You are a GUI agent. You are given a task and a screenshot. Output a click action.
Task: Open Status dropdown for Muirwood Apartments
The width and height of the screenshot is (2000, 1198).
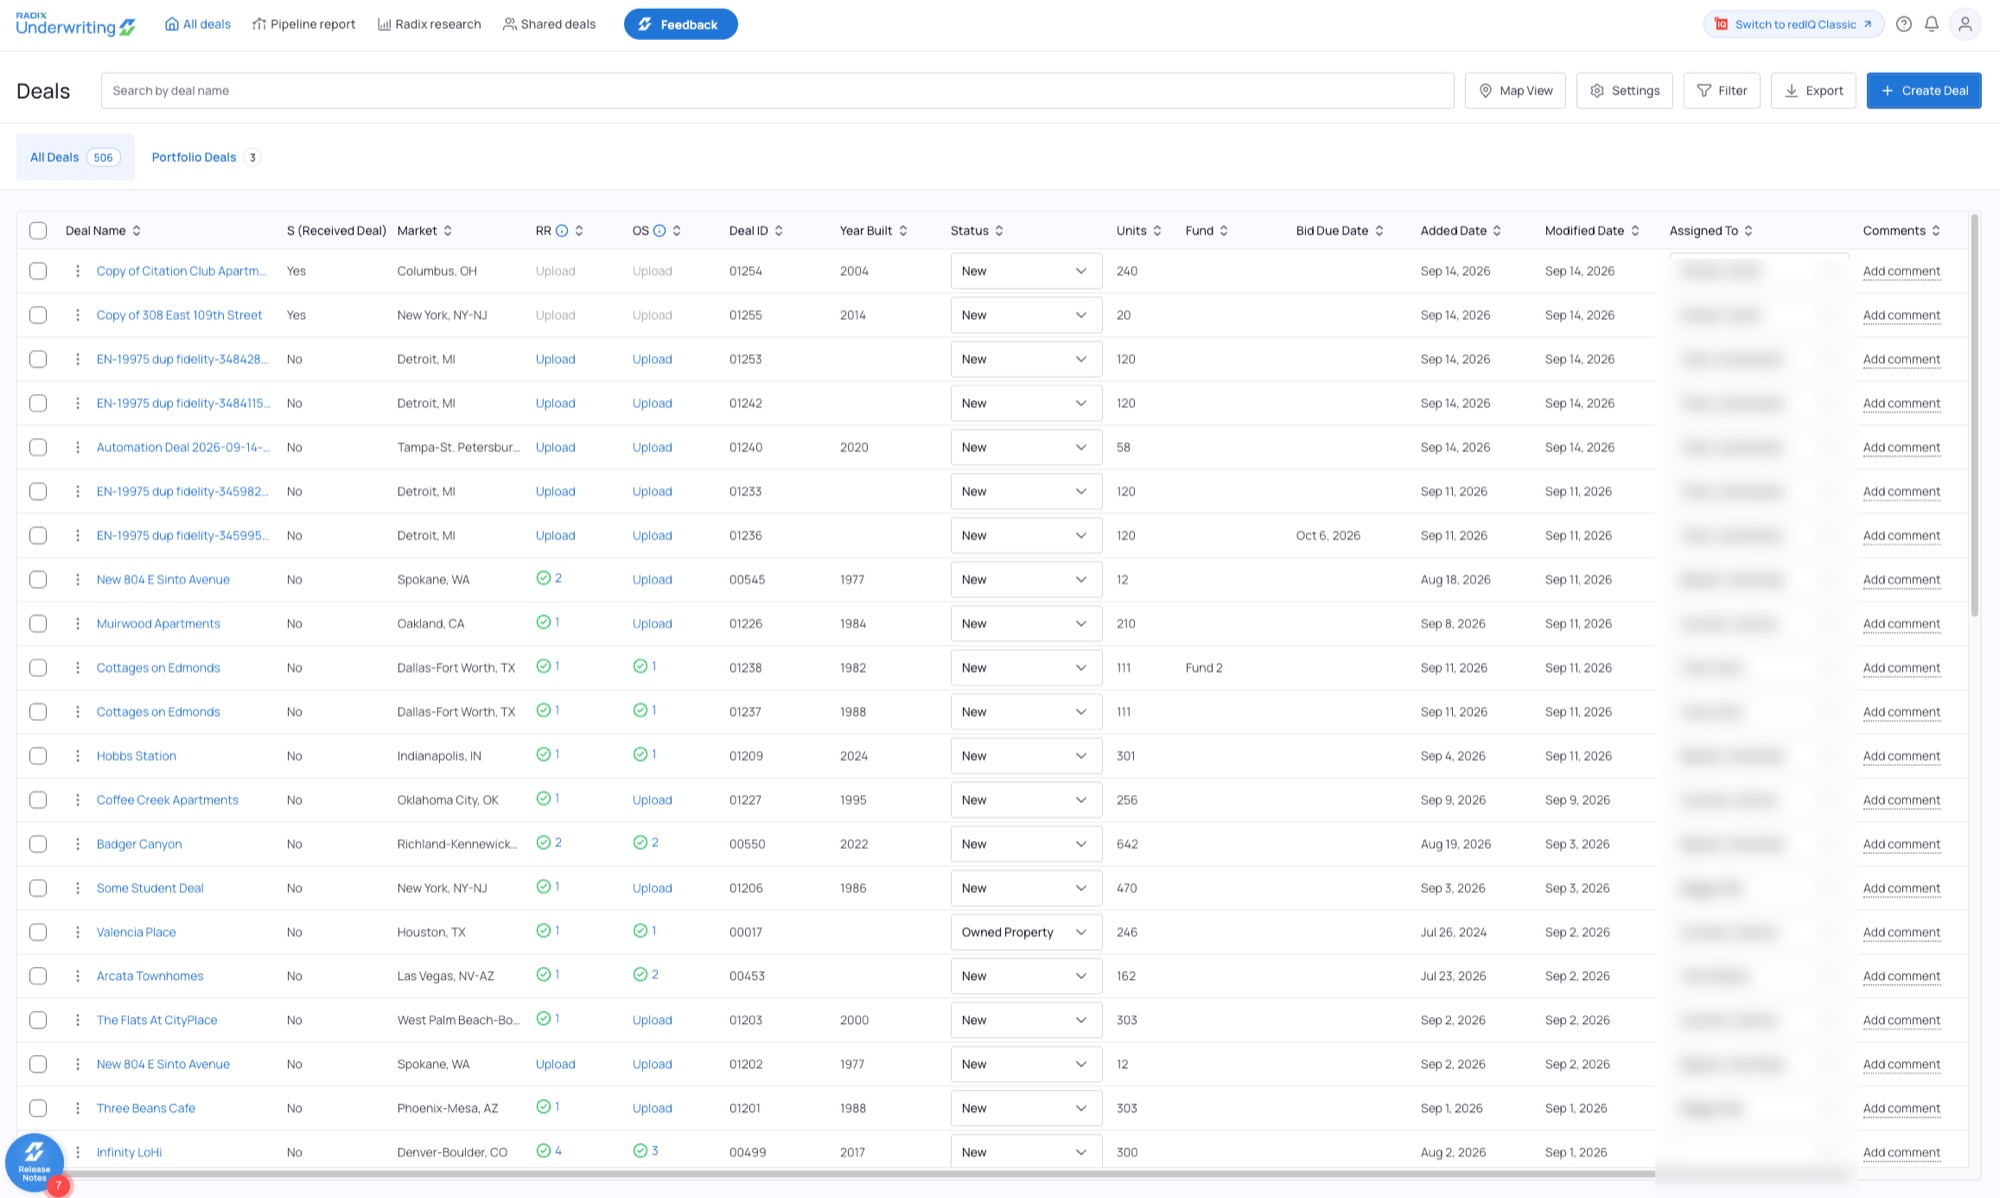tap(1026, 623)
